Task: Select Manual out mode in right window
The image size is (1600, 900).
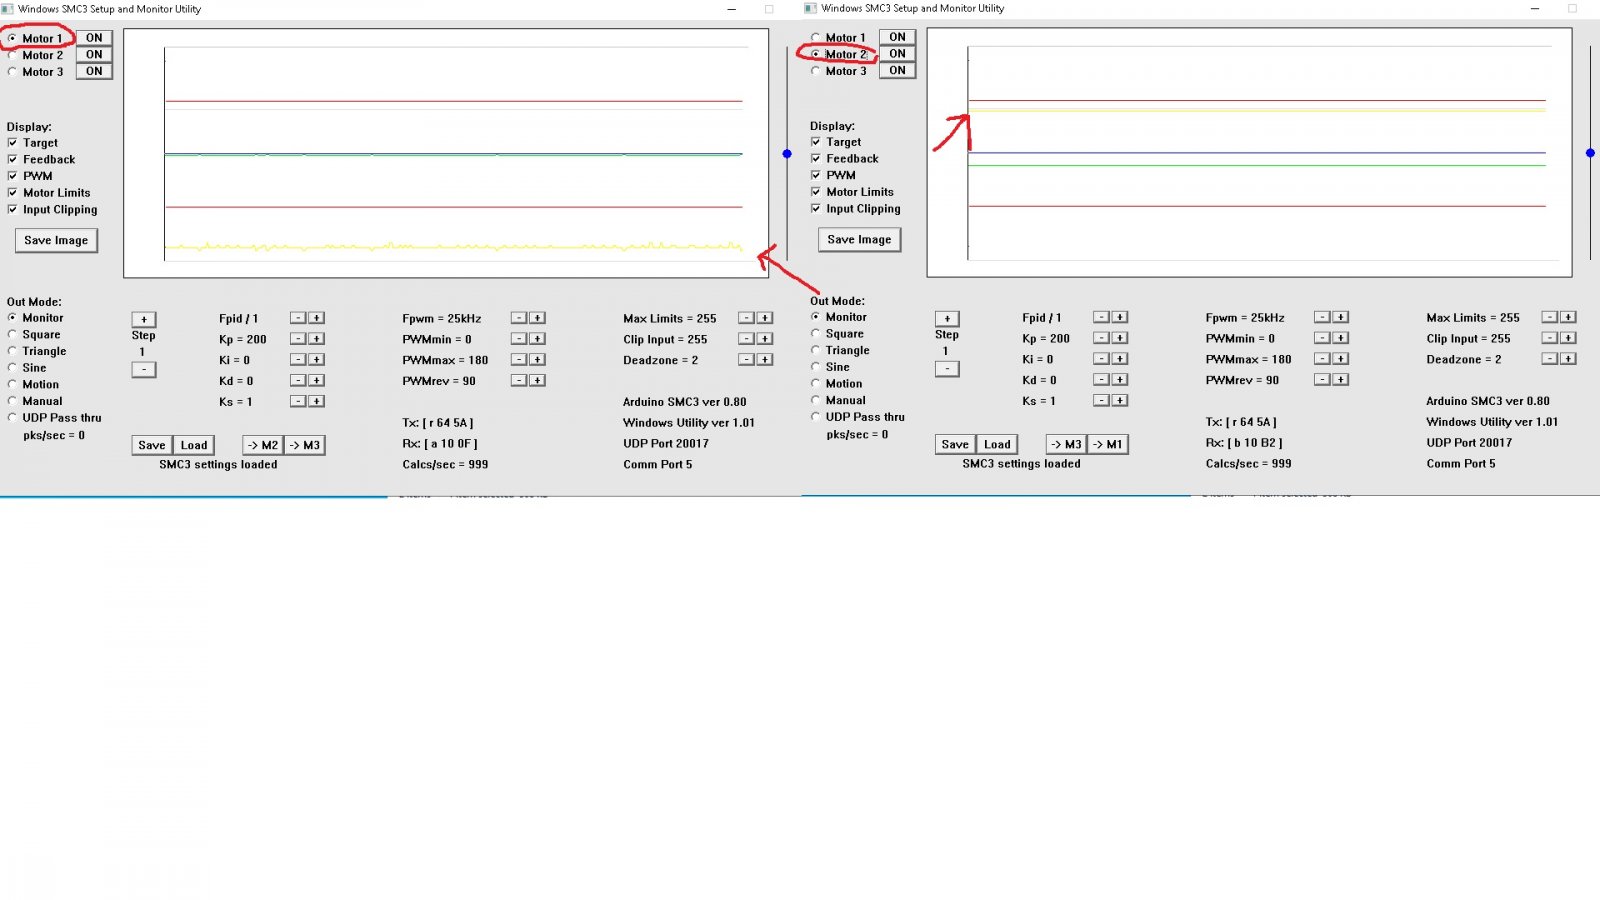Action: tap(816, 400)
